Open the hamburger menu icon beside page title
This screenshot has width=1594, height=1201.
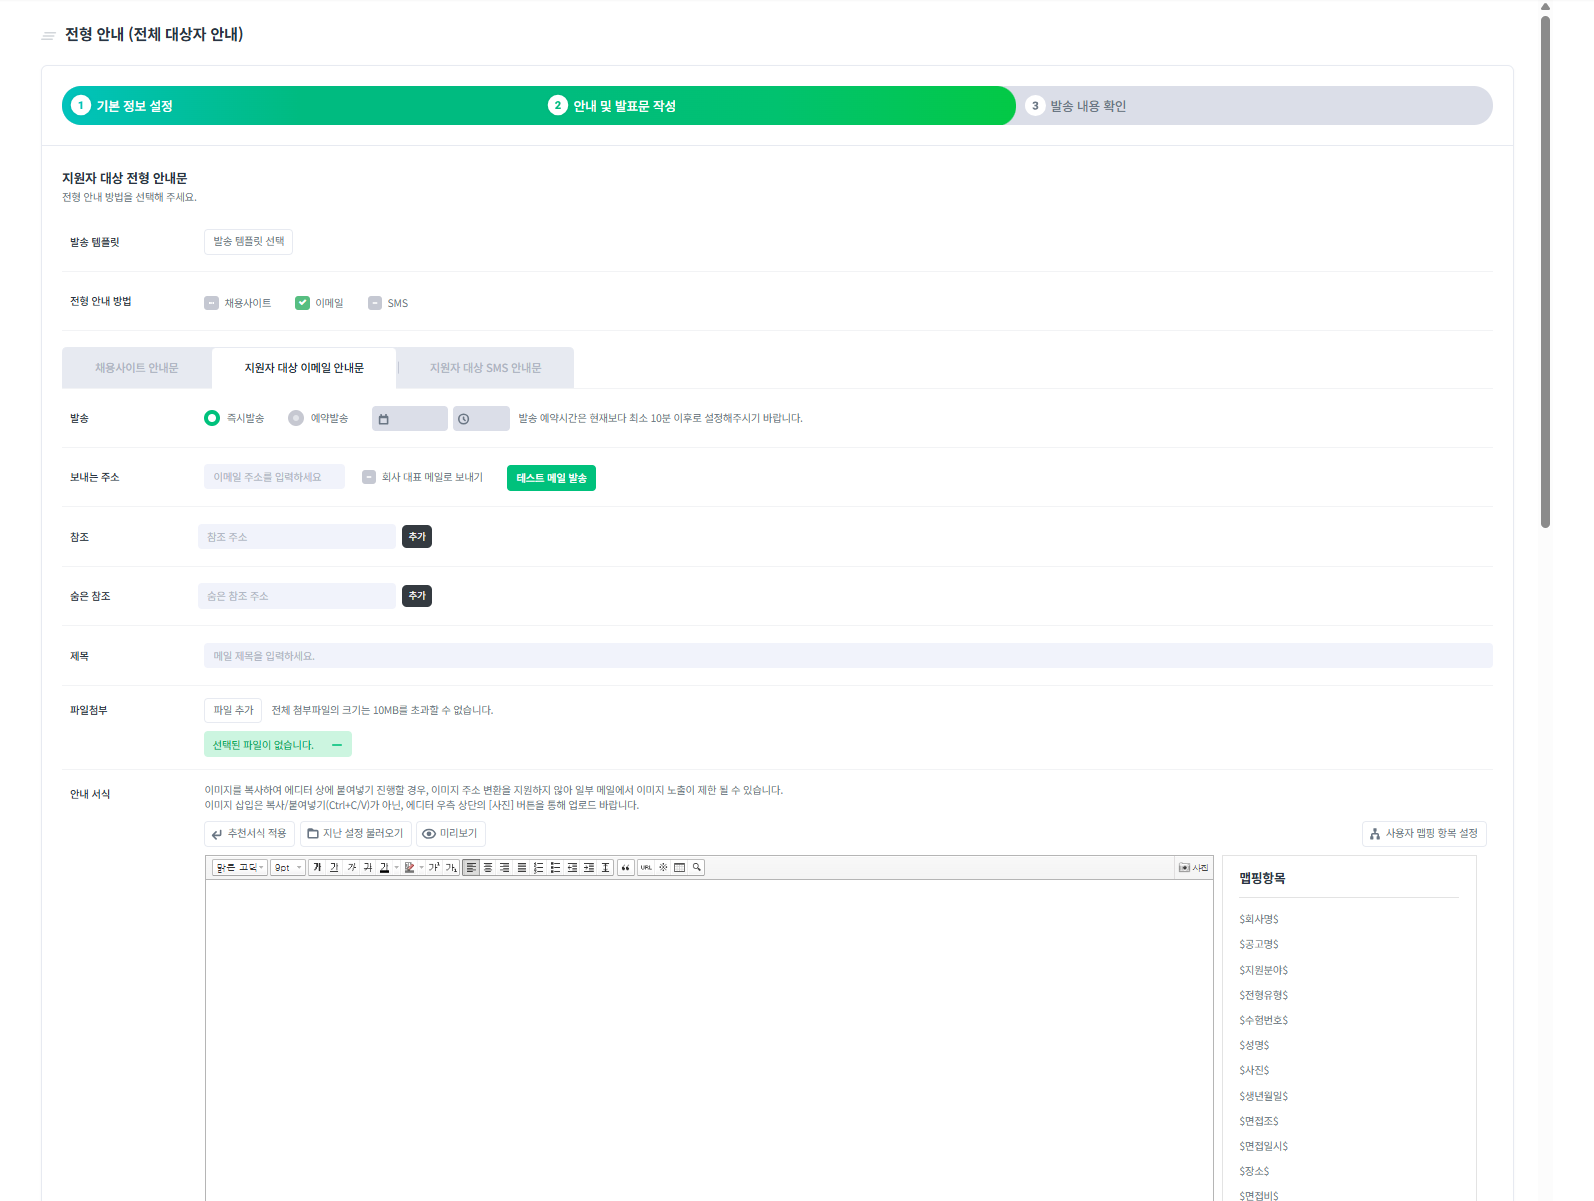[48, 36]
